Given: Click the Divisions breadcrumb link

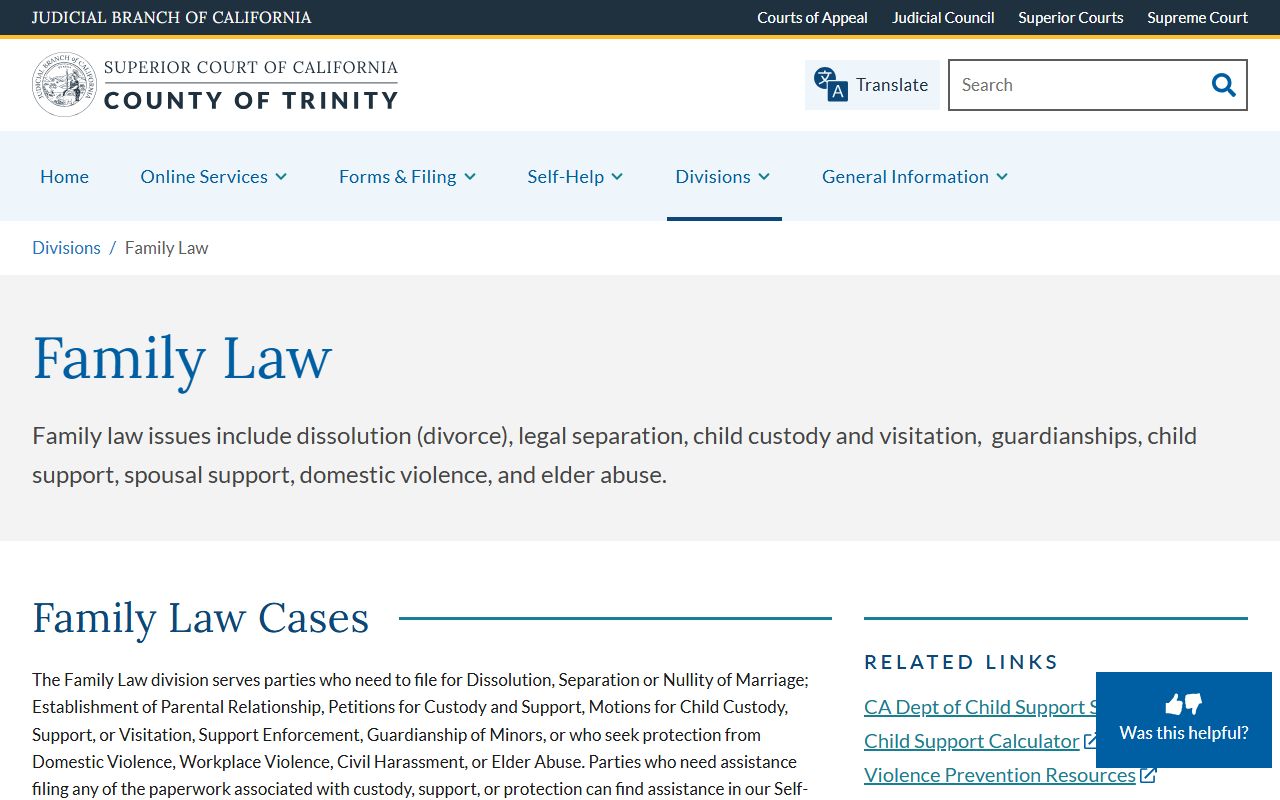Looking at the screenshot, I should coord(66,248).
